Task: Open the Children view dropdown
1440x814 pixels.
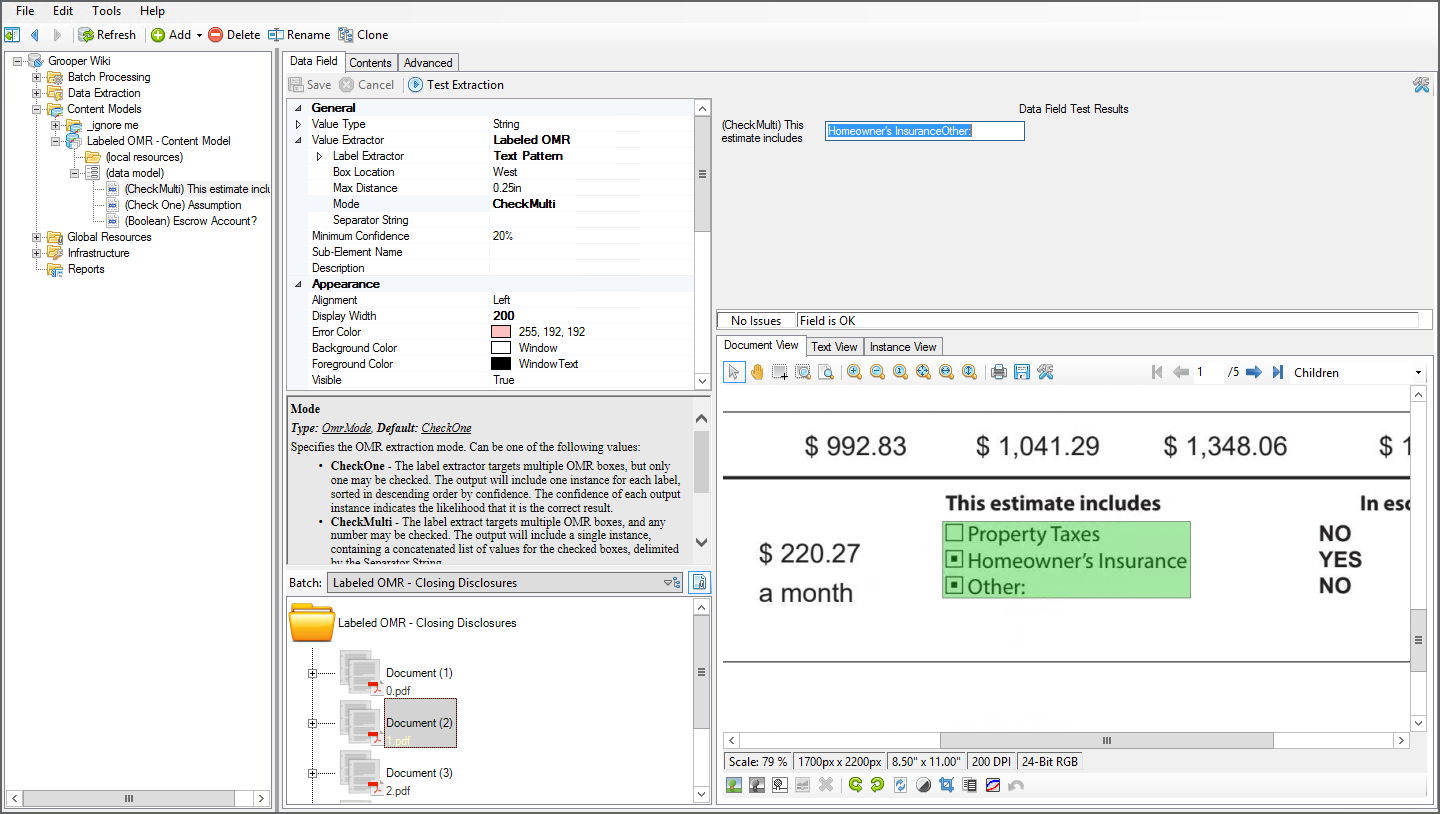Action: tap(1418, 373)
